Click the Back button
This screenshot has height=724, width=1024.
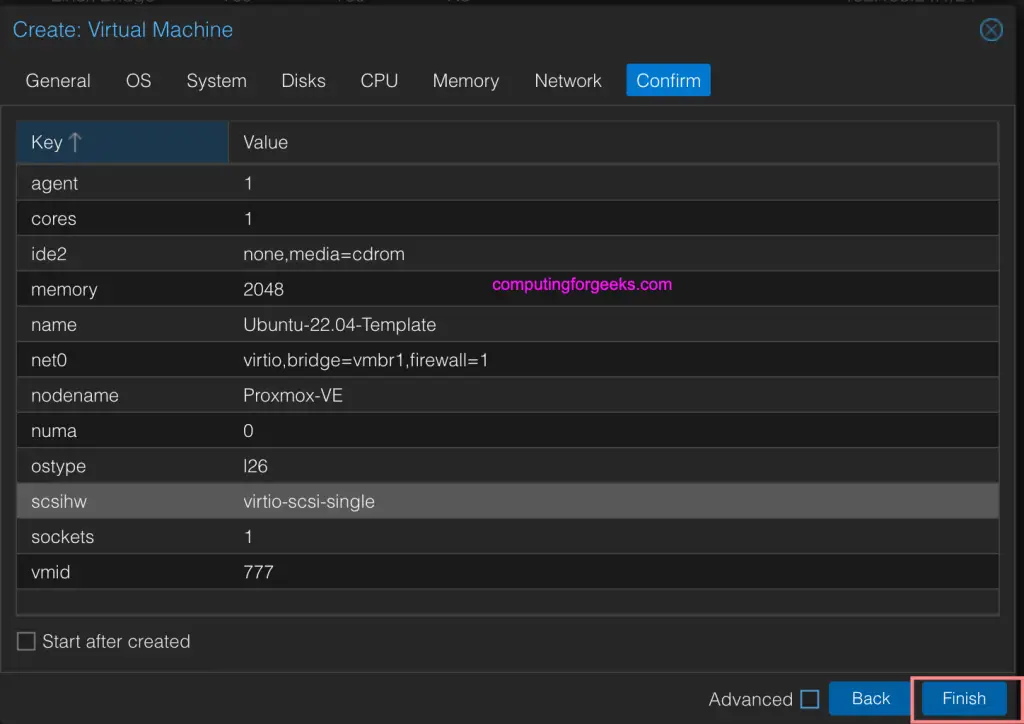pyautogui.click(x=871, y=699)
